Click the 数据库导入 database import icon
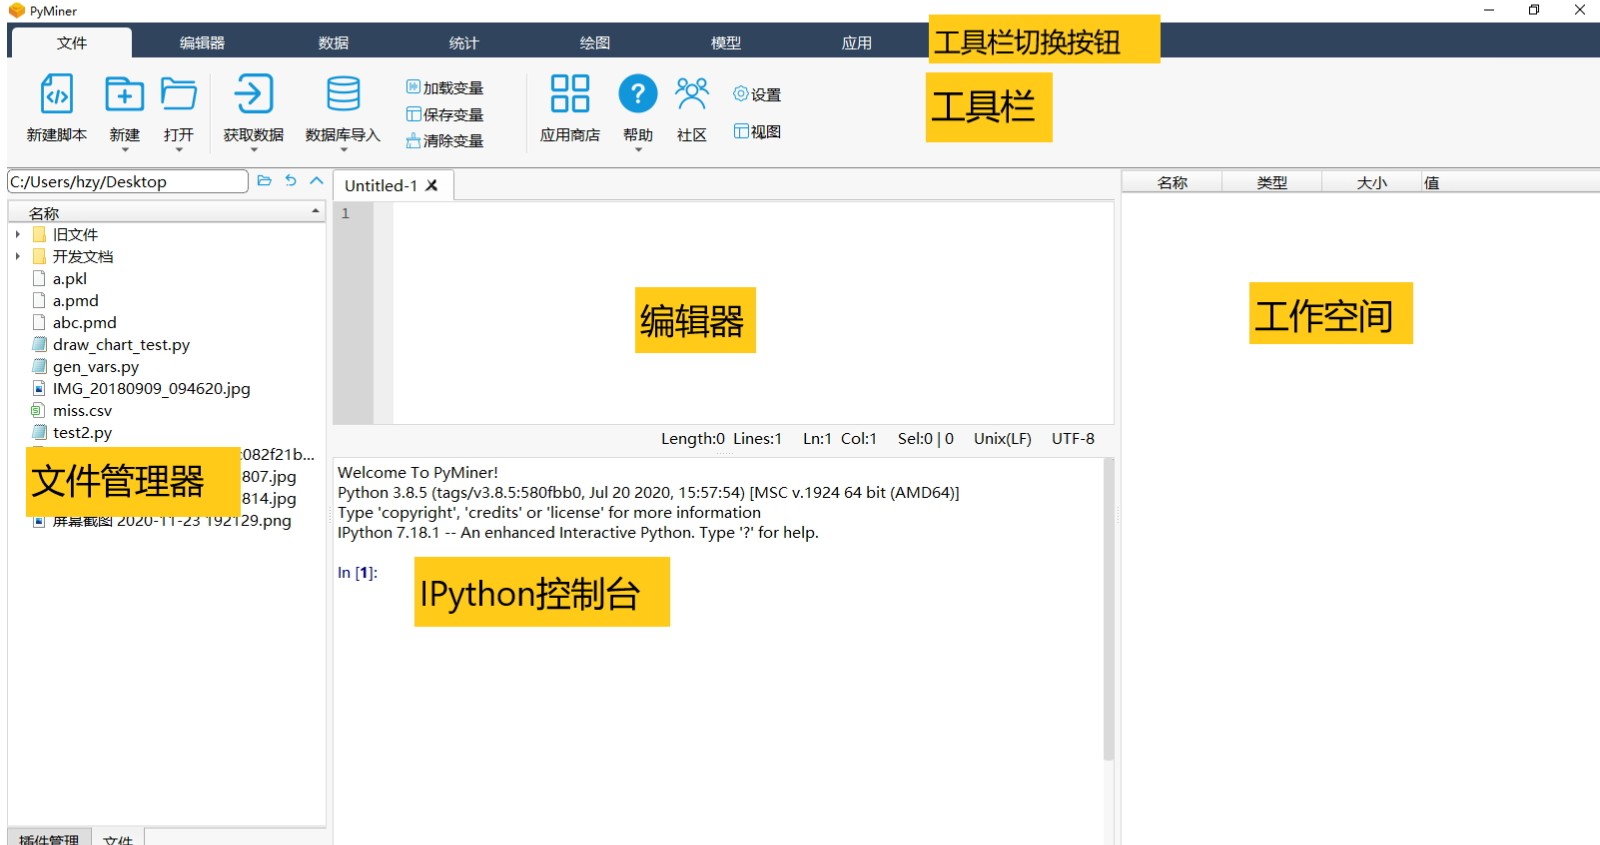 click(x=343, y=95)
